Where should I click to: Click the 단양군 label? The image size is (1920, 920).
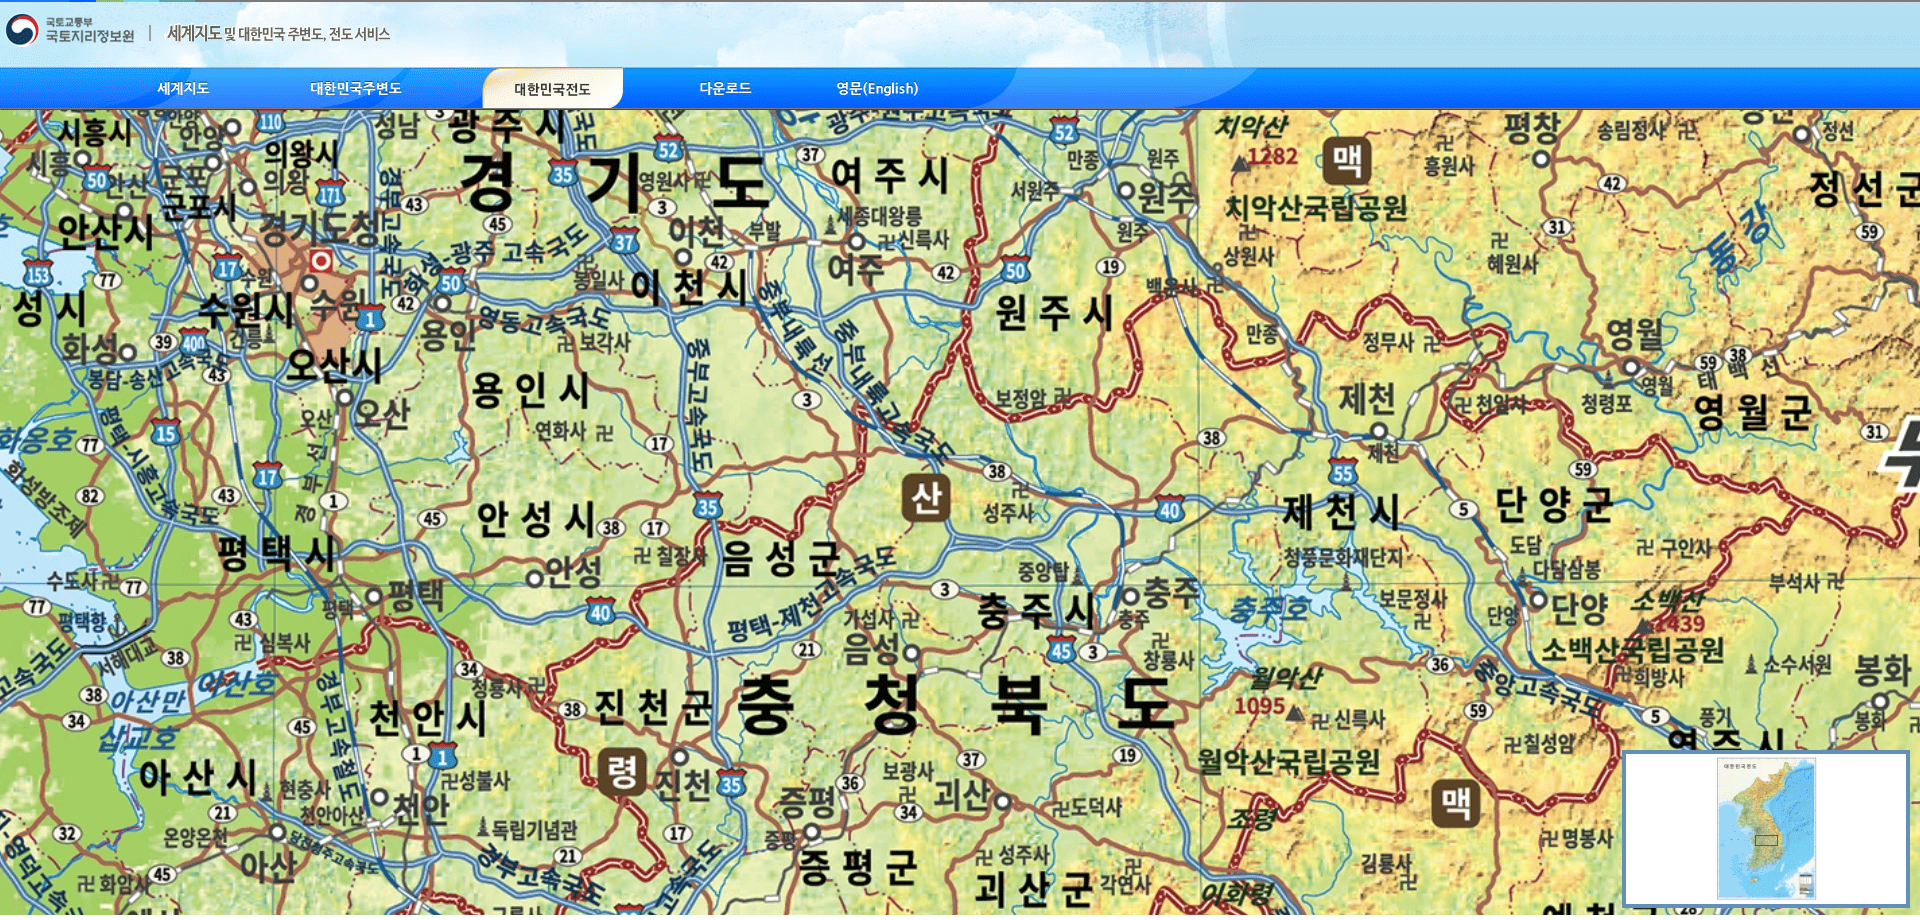coord(1554,504)
